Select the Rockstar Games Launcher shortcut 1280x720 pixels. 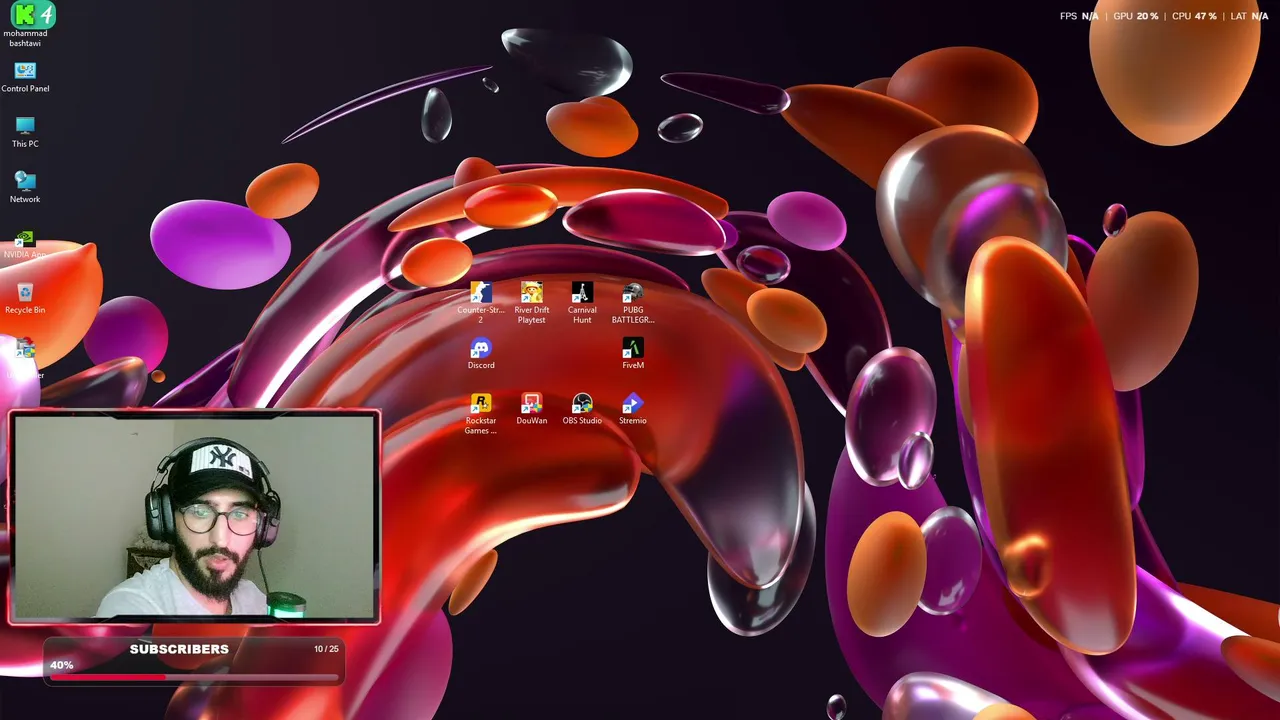click(x=481, y=414)
